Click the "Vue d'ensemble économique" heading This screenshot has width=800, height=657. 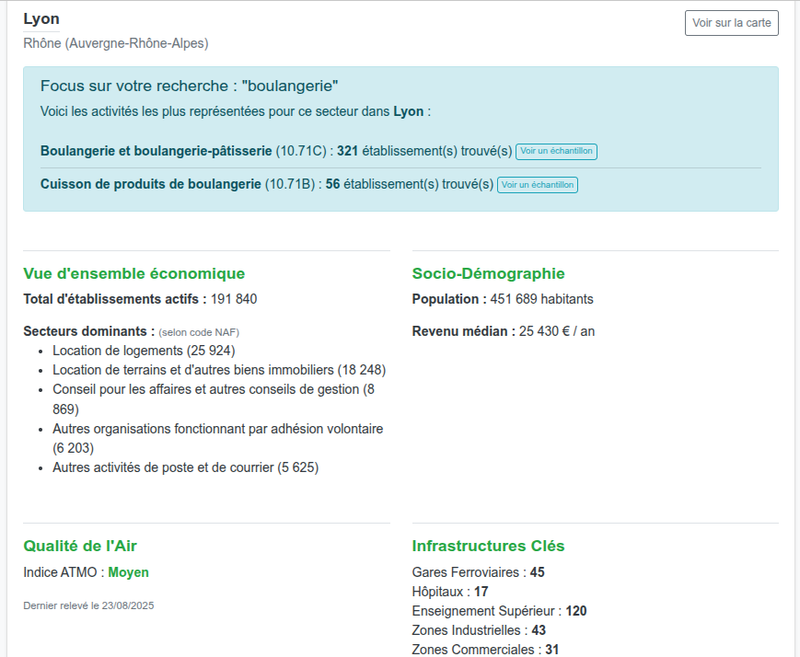[x=134, y=273]
